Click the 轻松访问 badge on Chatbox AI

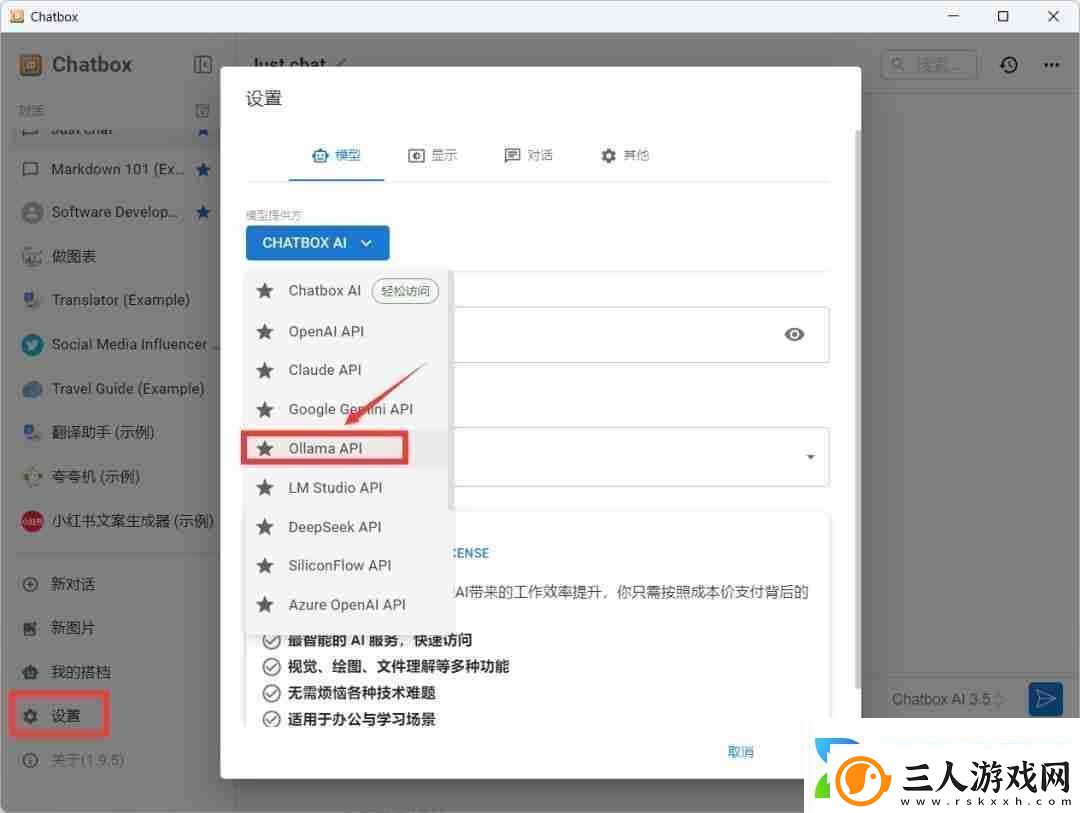pos(405,291)
